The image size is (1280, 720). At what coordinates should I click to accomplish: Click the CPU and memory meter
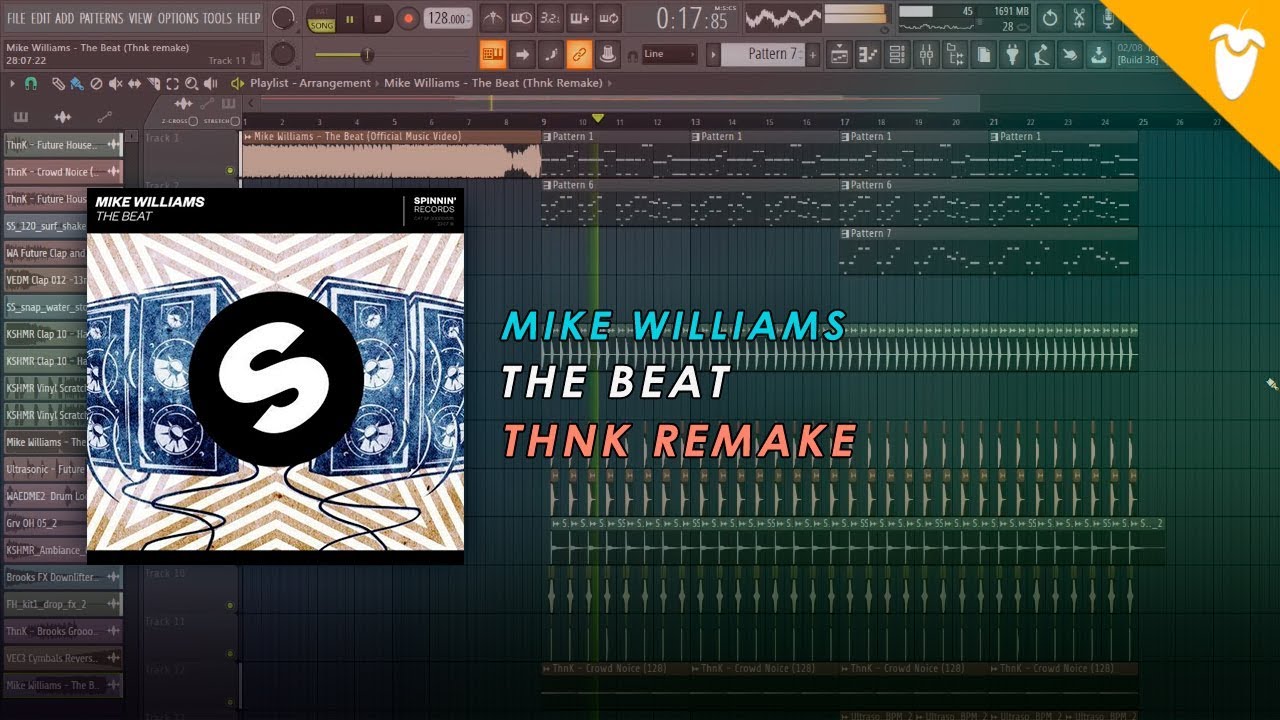click(x=963, y=18)
